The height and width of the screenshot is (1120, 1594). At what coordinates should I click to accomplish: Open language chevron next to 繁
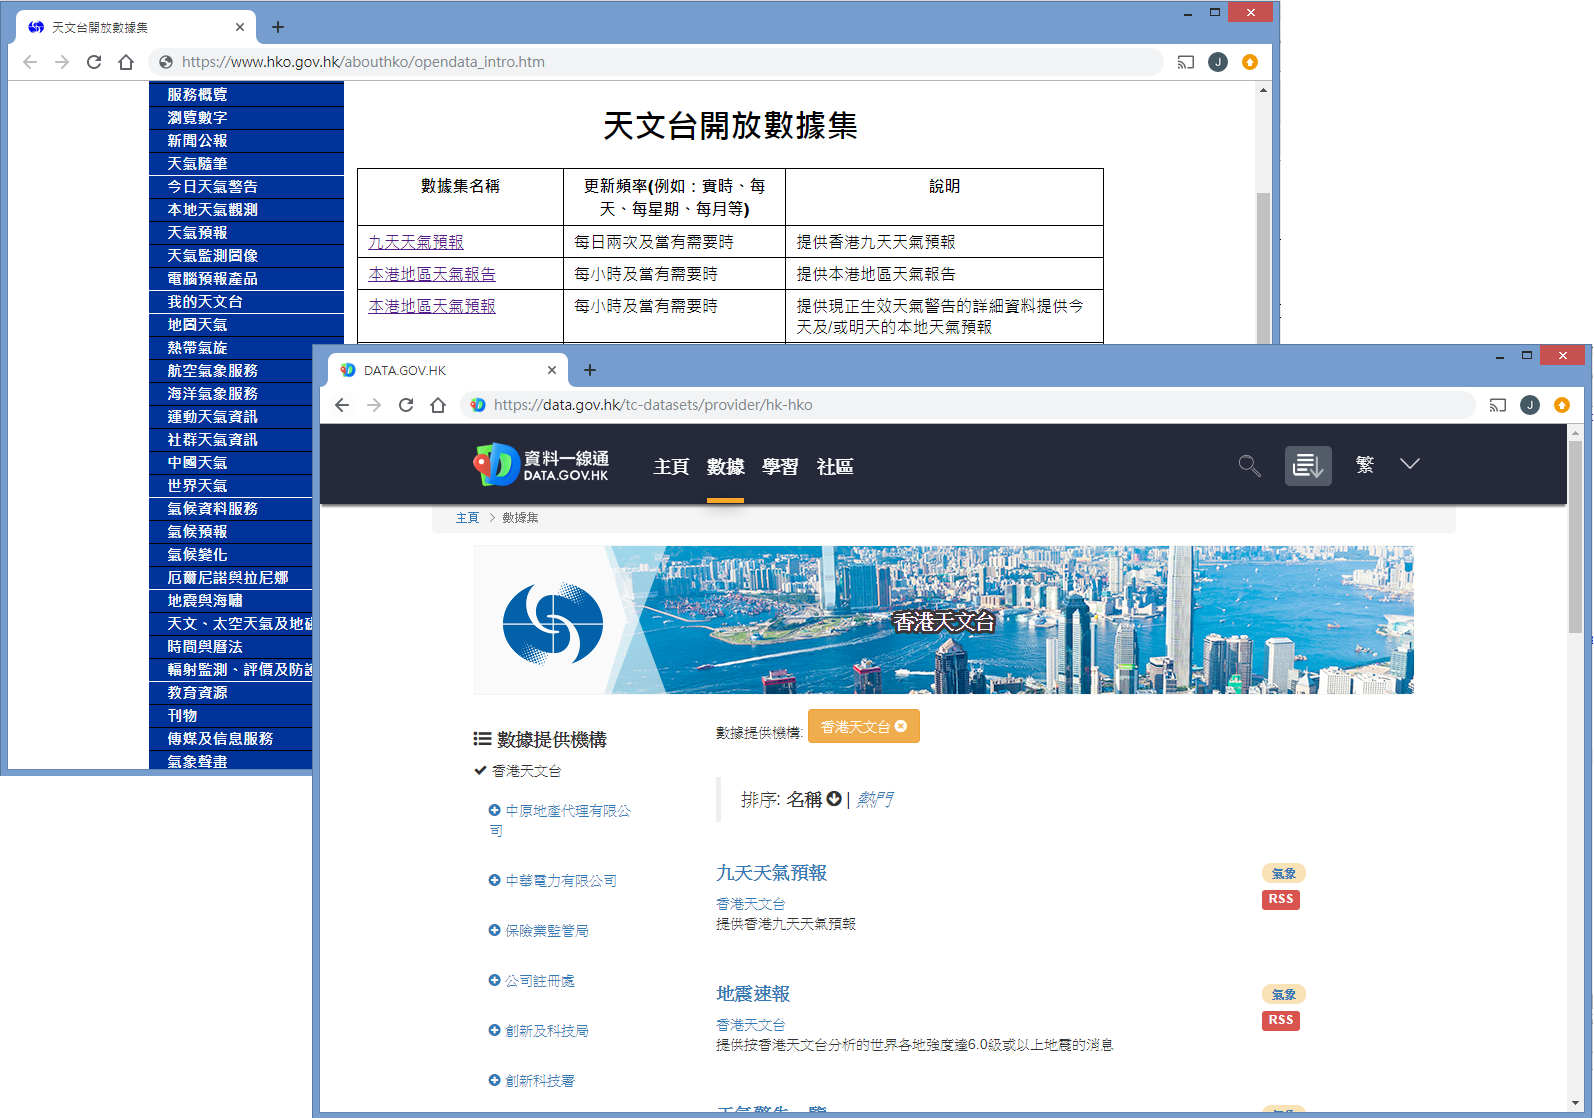1410,464
